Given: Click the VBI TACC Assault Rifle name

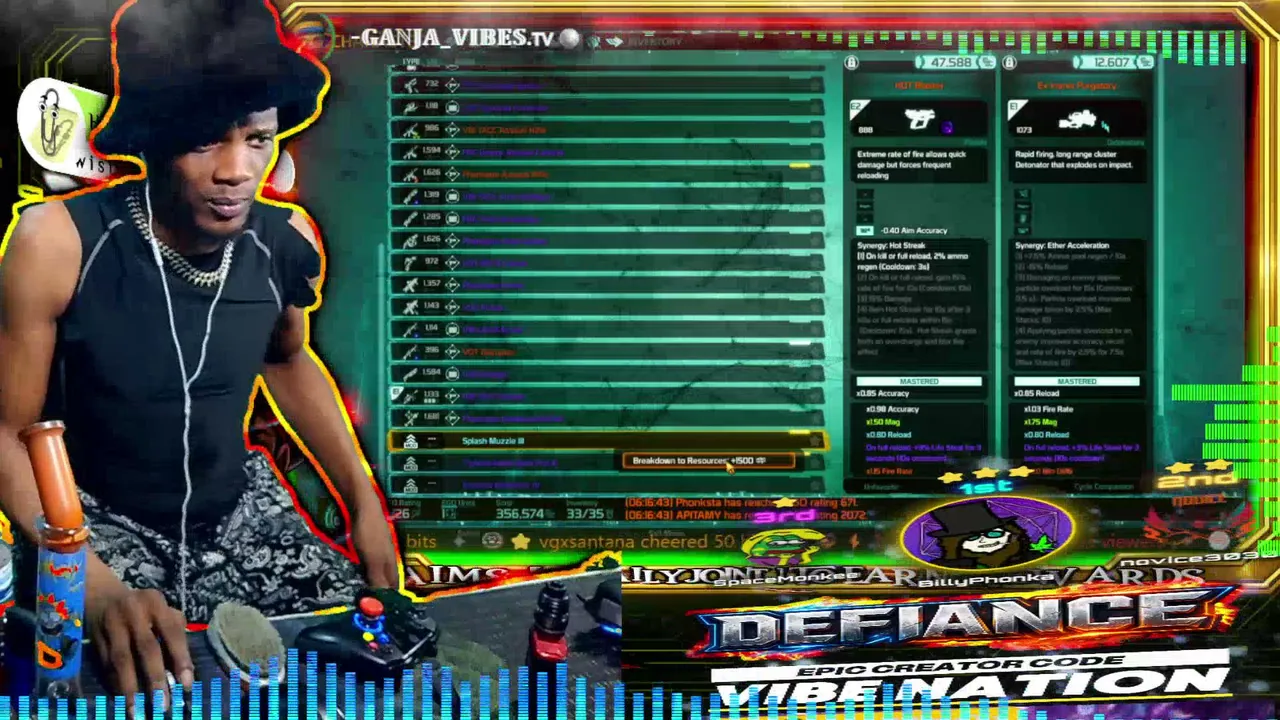Looking at the screenshot, I should coord(504,130).
